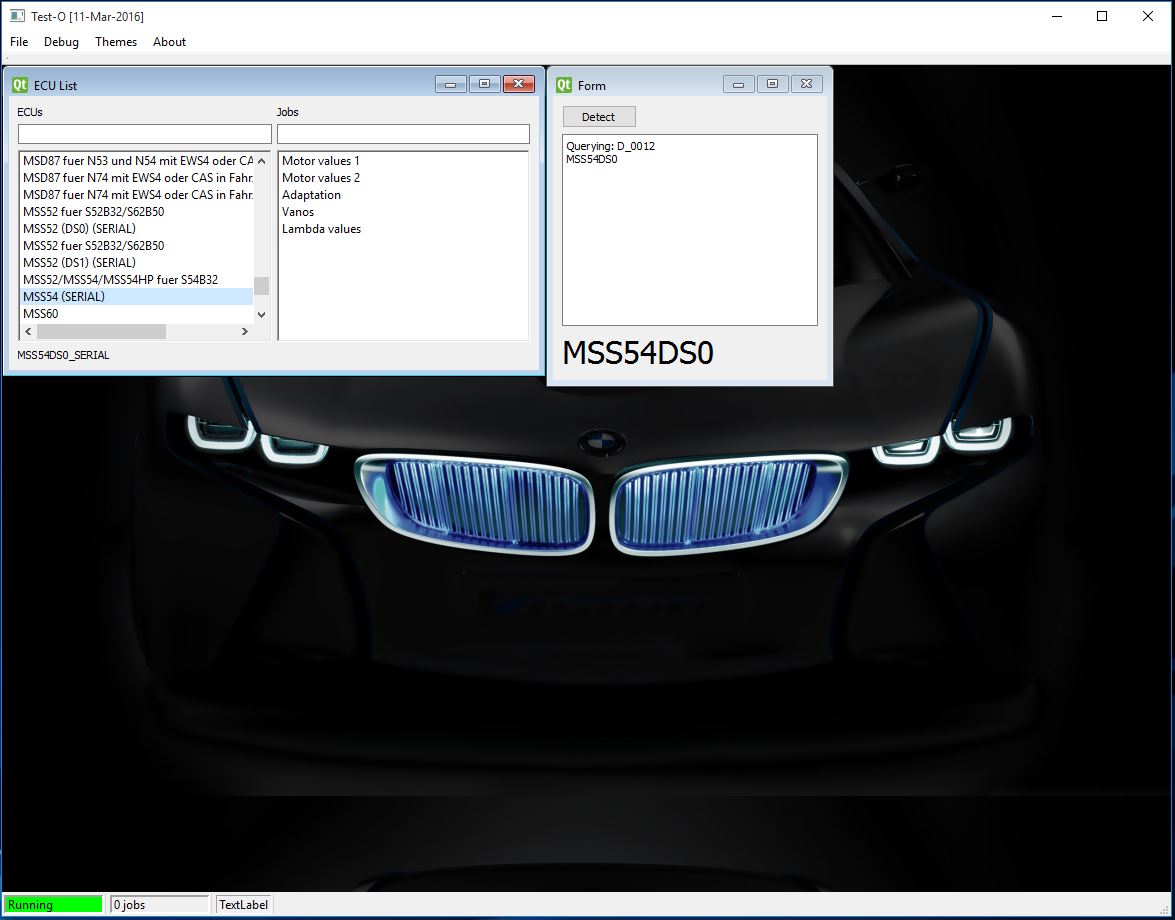The width and height of the screenshot is (1175, 920).
Task: Click the Qt icon in Form window title bar
Action: 564,85
